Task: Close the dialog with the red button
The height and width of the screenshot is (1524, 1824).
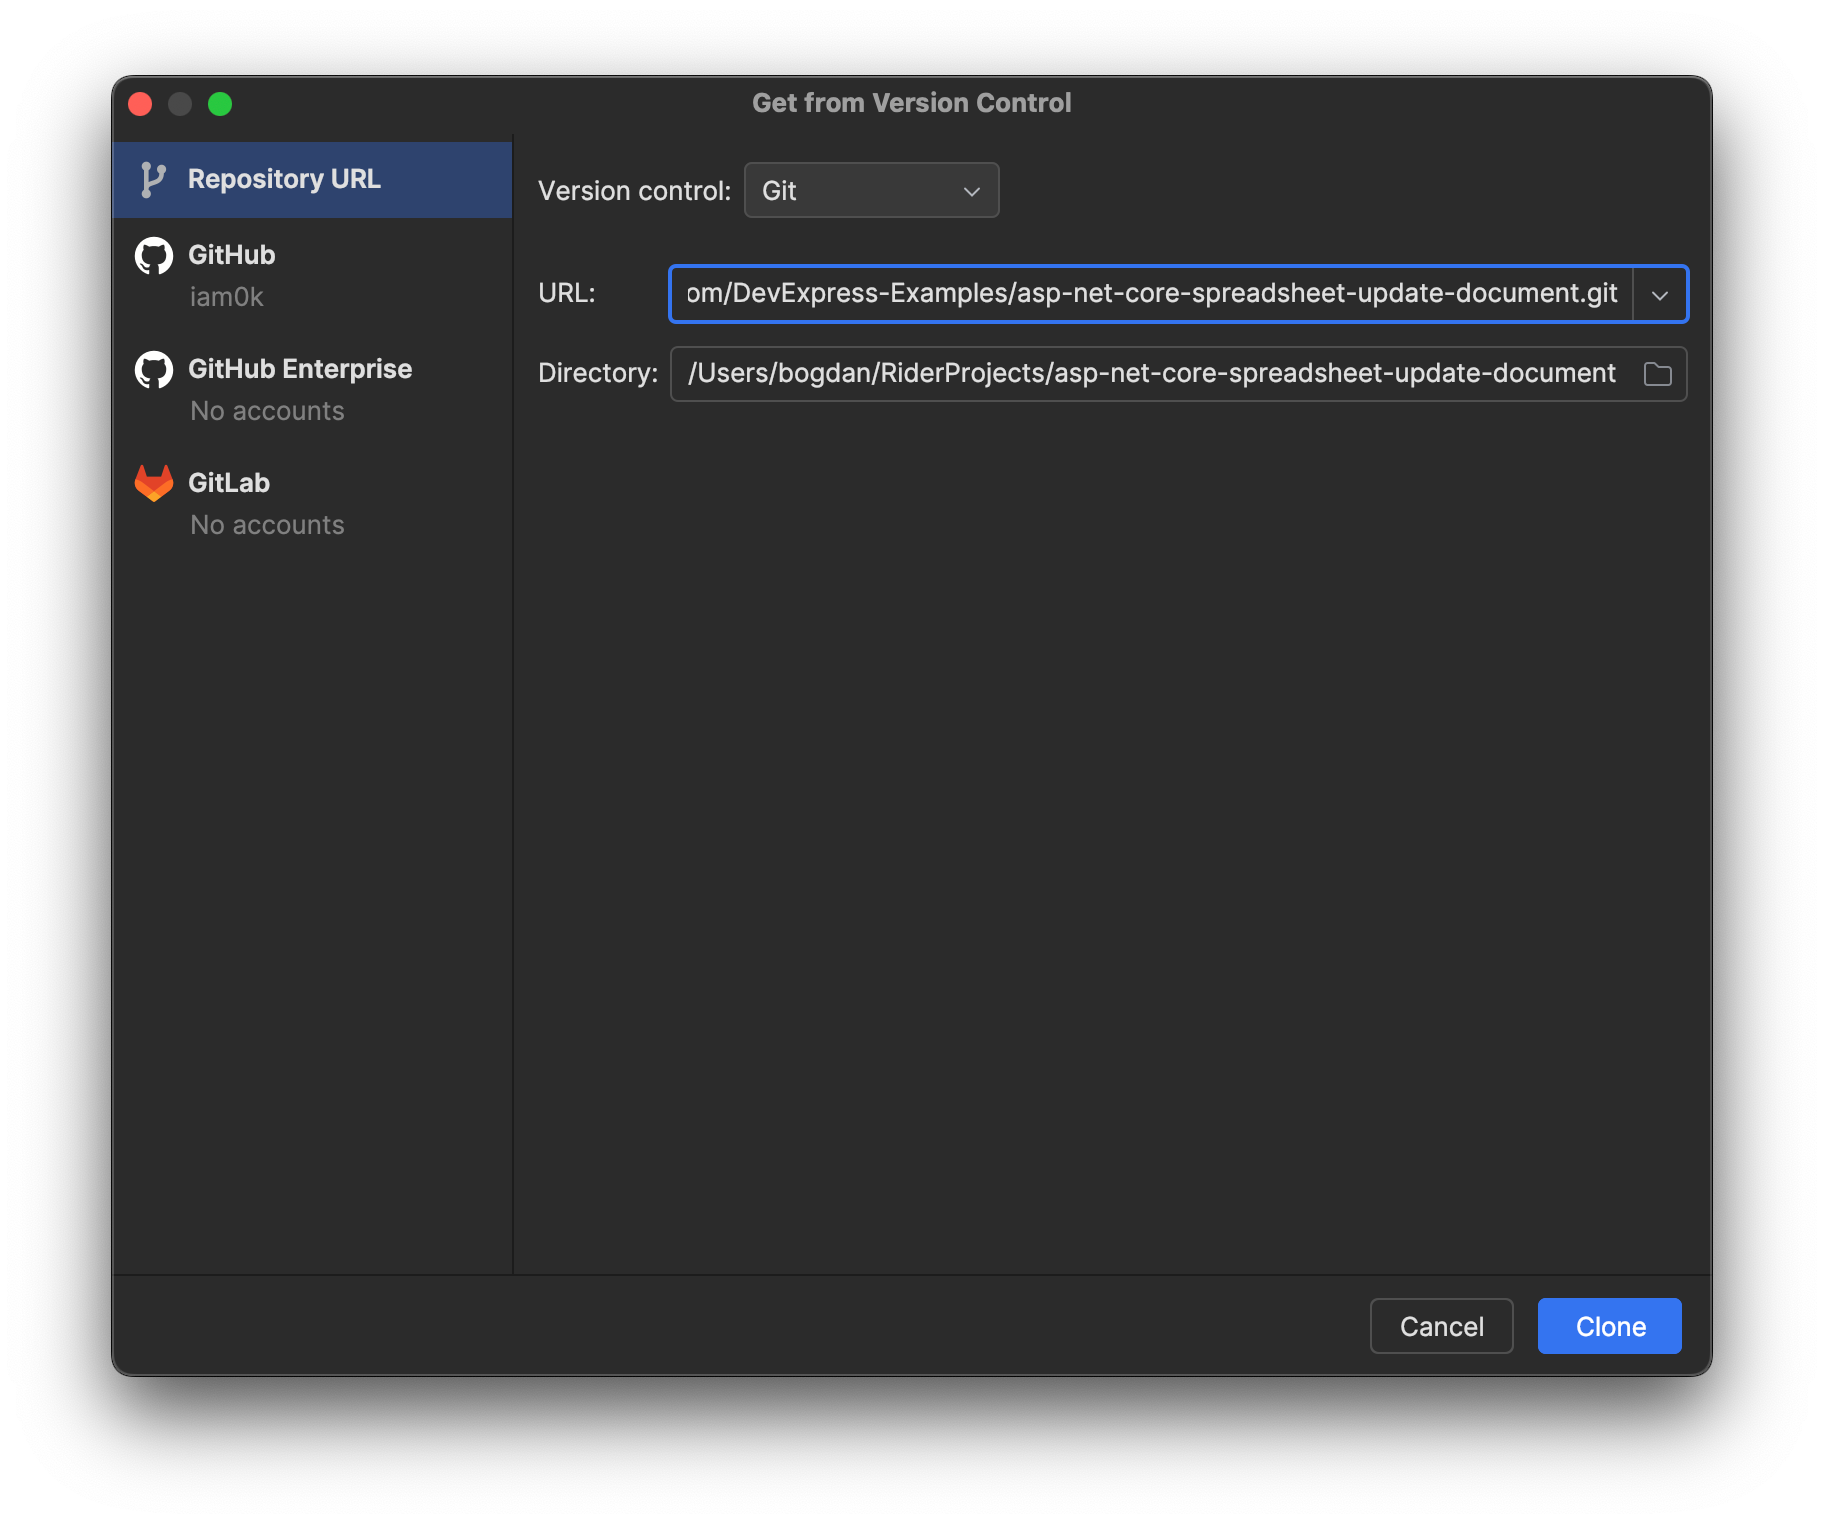Action: 140,104
